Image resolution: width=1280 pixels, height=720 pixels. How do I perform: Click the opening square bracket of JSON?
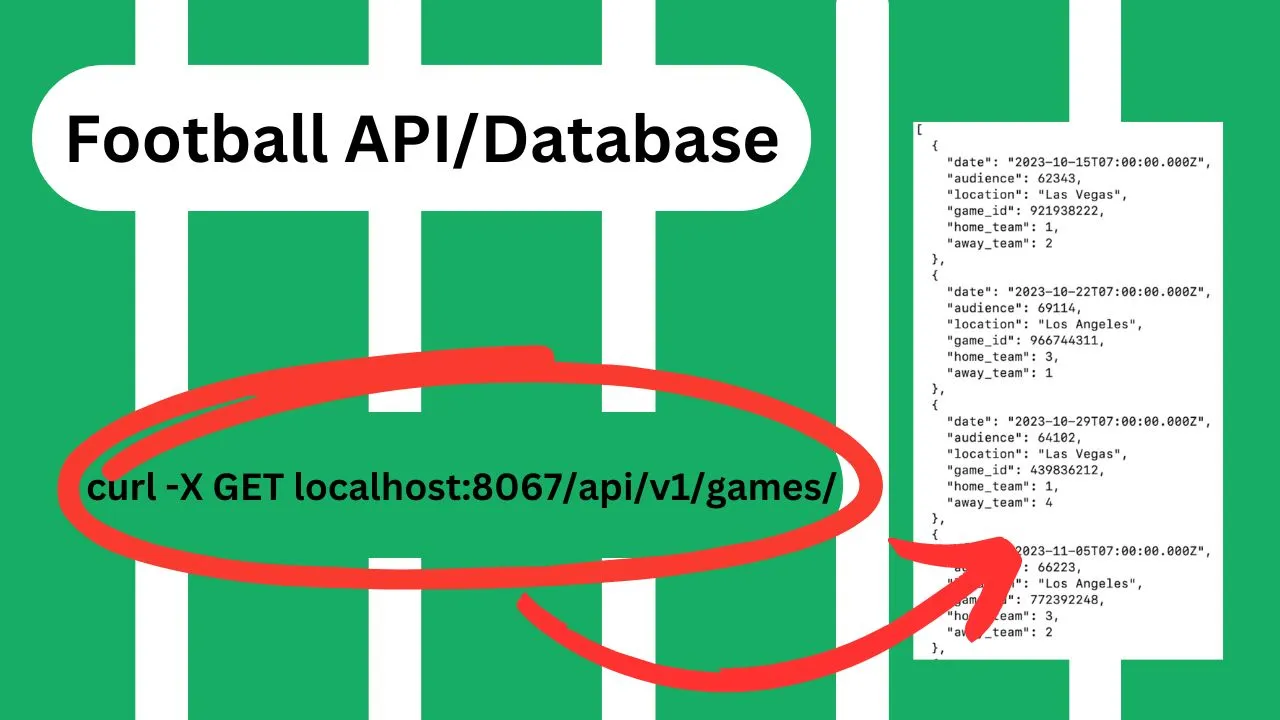[x=919, y=130]
